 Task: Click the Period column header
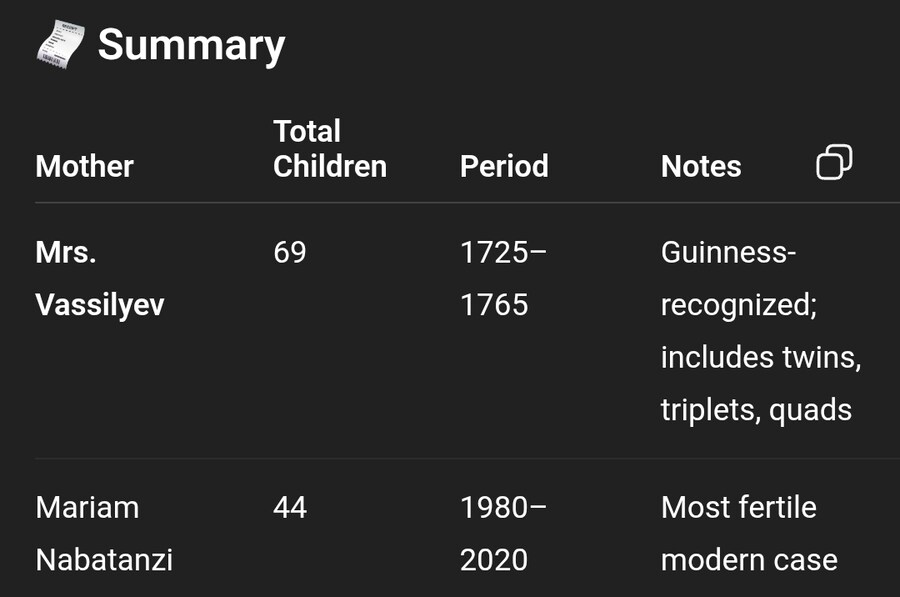504,166
